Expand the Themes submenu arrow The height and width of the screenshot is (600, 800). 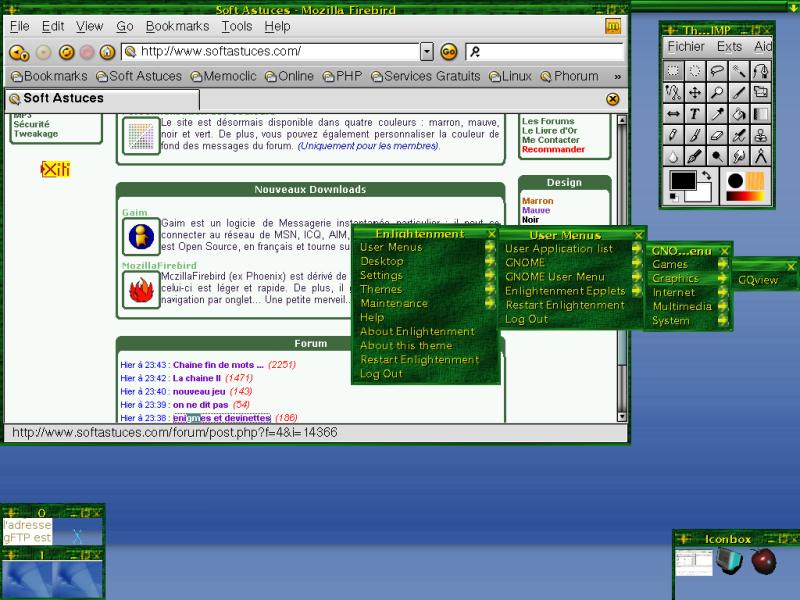click(489, 289)
